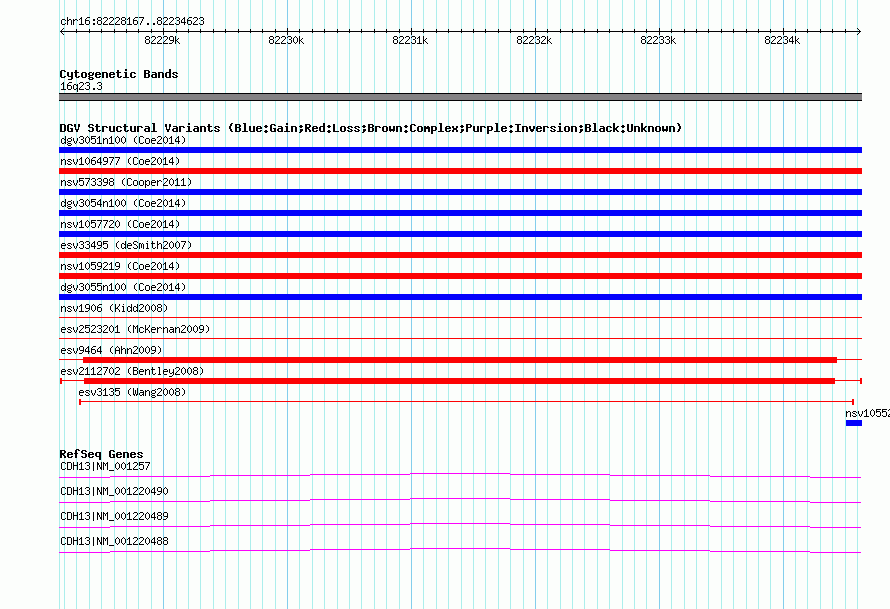Click the 82232k ruler tick label

click(534, 40)
